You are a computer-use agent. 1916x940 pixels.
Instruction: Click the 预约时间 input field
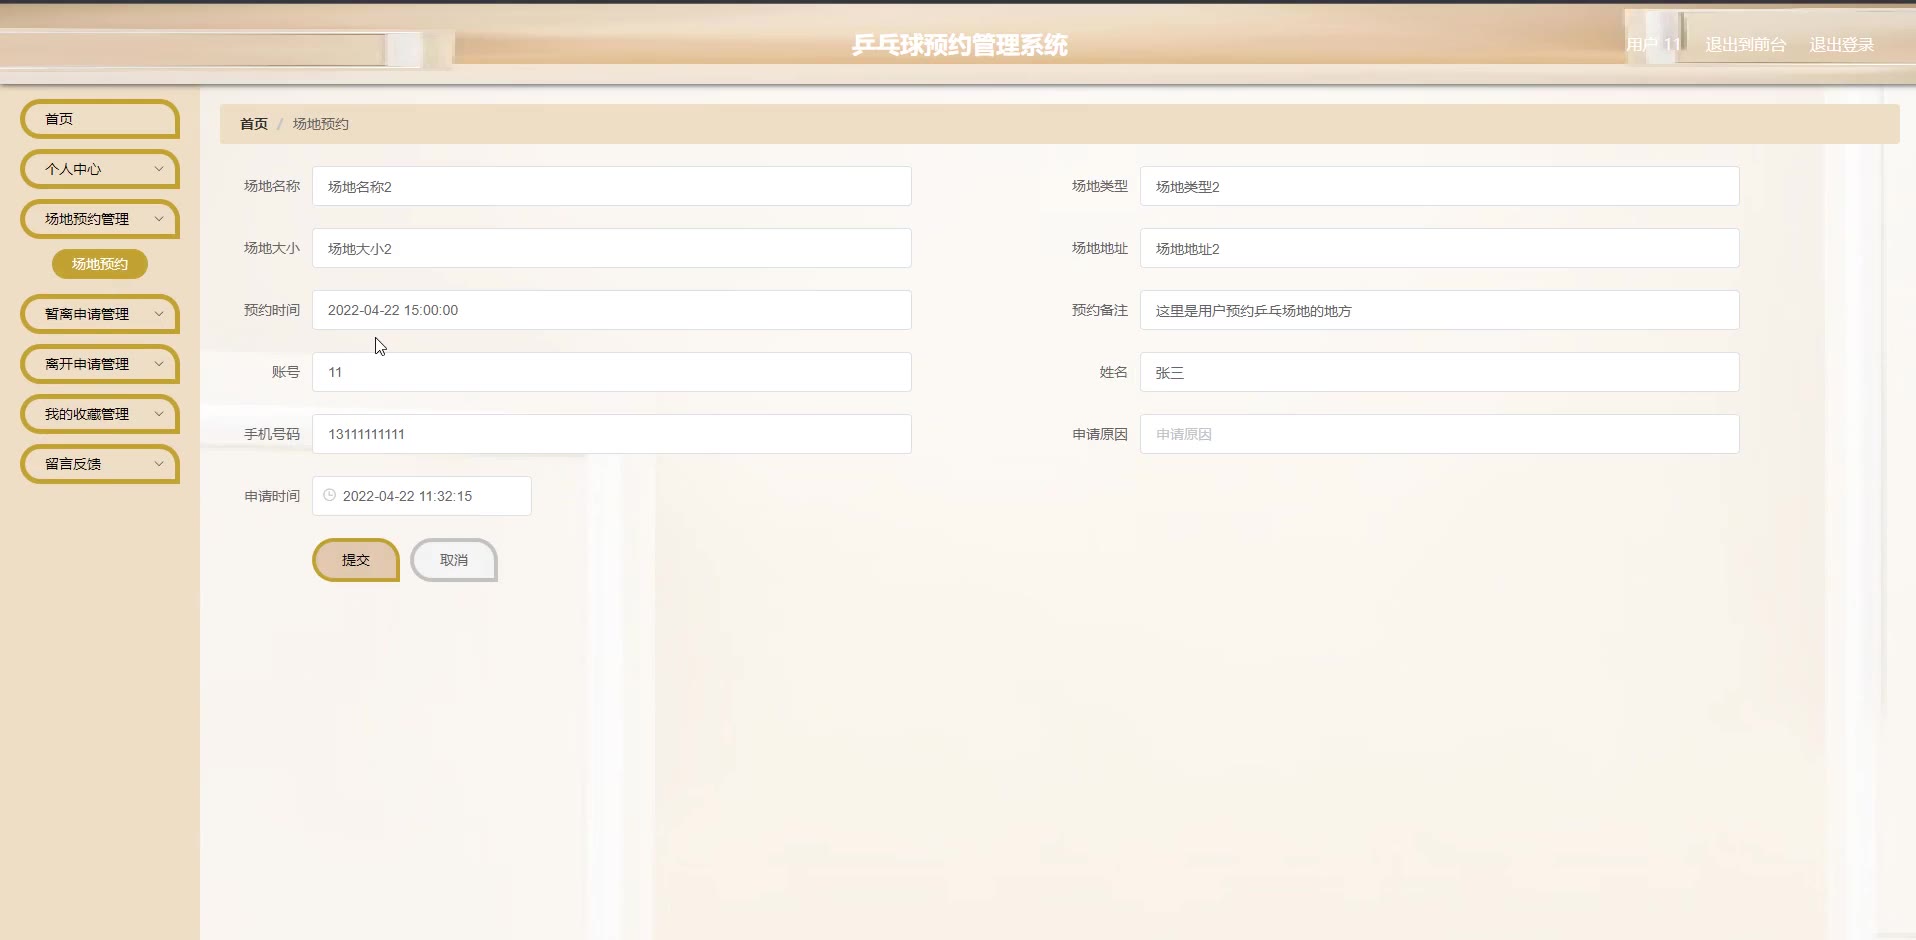point(612,310)
